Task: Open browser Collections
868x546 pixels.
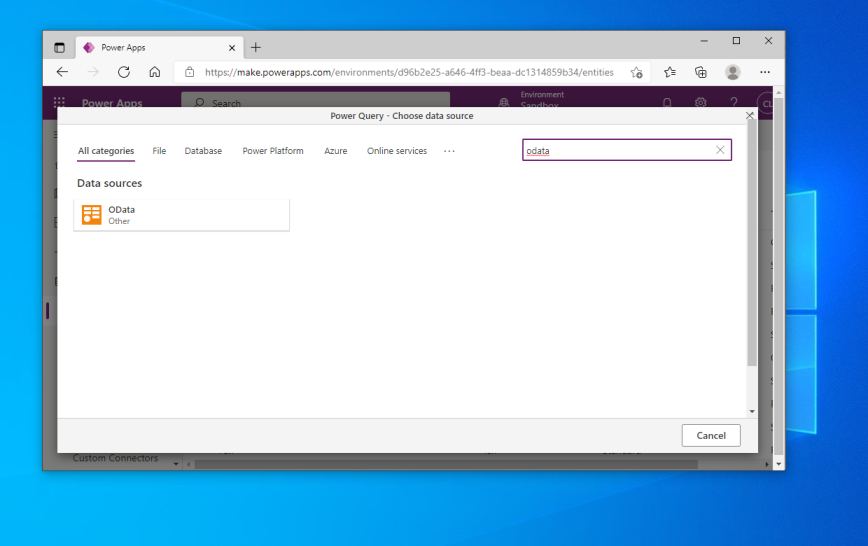Action: 701,72
